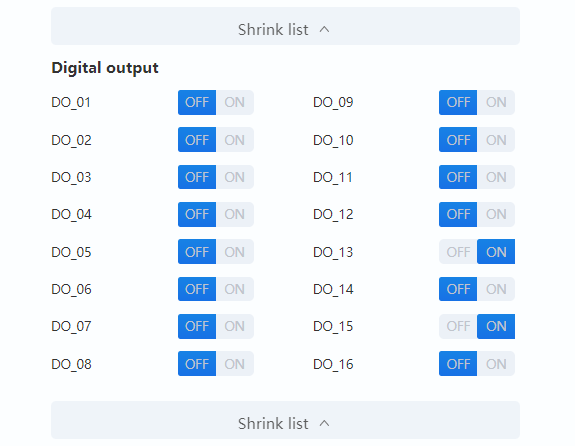Turn DO_13 OFF

coord(458,252)
